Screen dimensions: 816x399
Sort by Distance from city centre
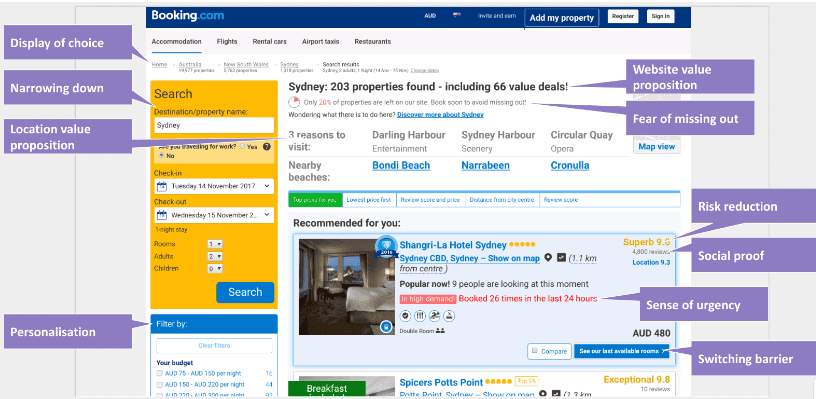502,200
